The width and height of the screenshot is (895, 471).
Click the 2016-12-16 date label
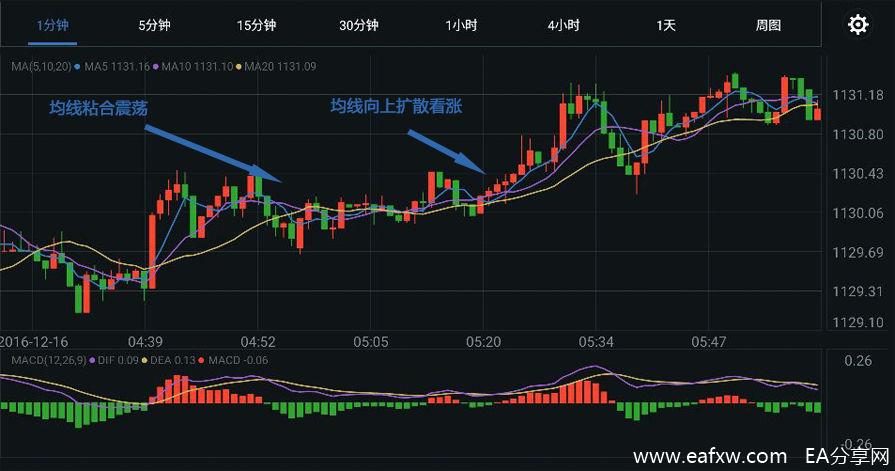(34, 342)
